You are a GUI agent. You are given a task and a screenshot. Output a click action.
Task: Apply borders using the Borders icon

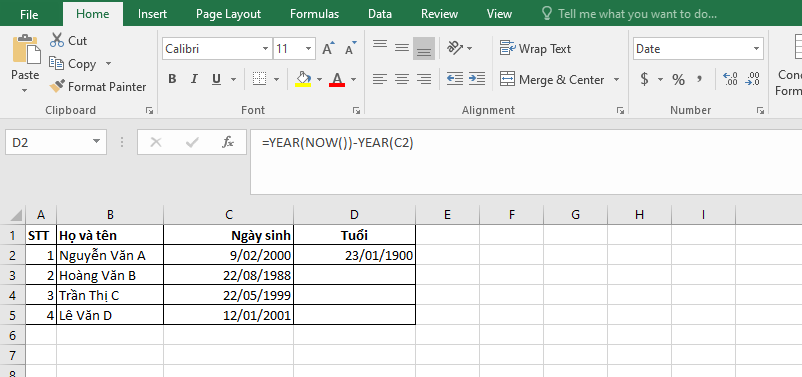coord(260,79)
